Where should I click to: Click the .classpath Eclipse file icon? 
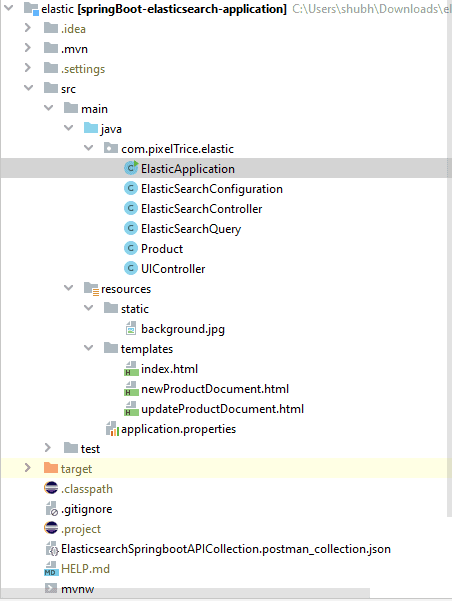[51, 488]
